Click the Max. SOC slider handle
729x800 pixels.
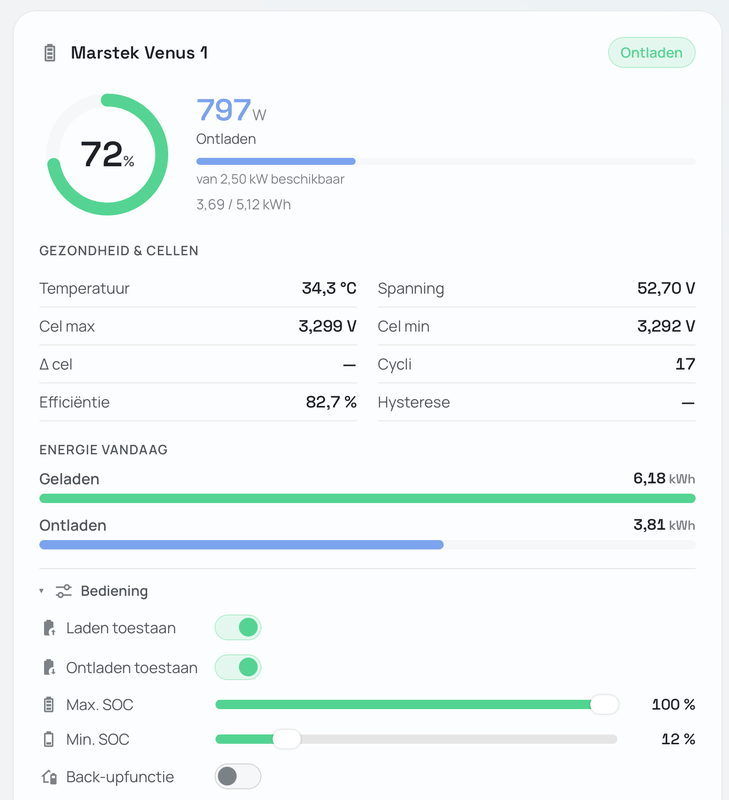(605, 705)
